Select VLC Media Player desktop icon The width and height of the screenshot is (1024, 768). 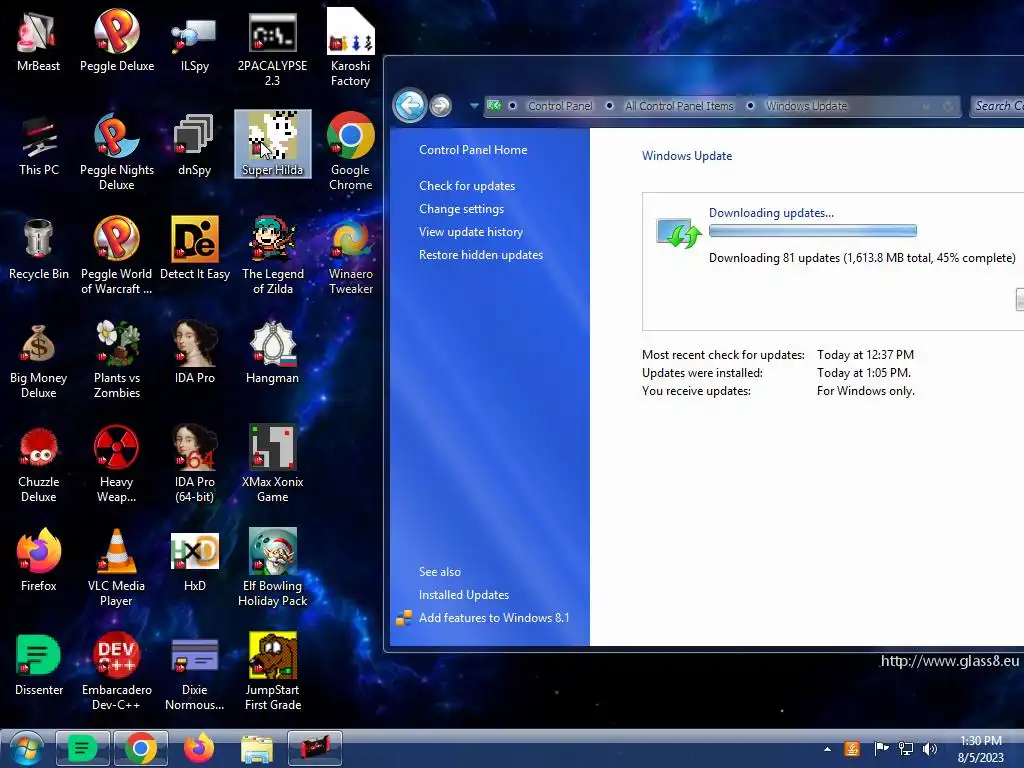tap(117, 568)
